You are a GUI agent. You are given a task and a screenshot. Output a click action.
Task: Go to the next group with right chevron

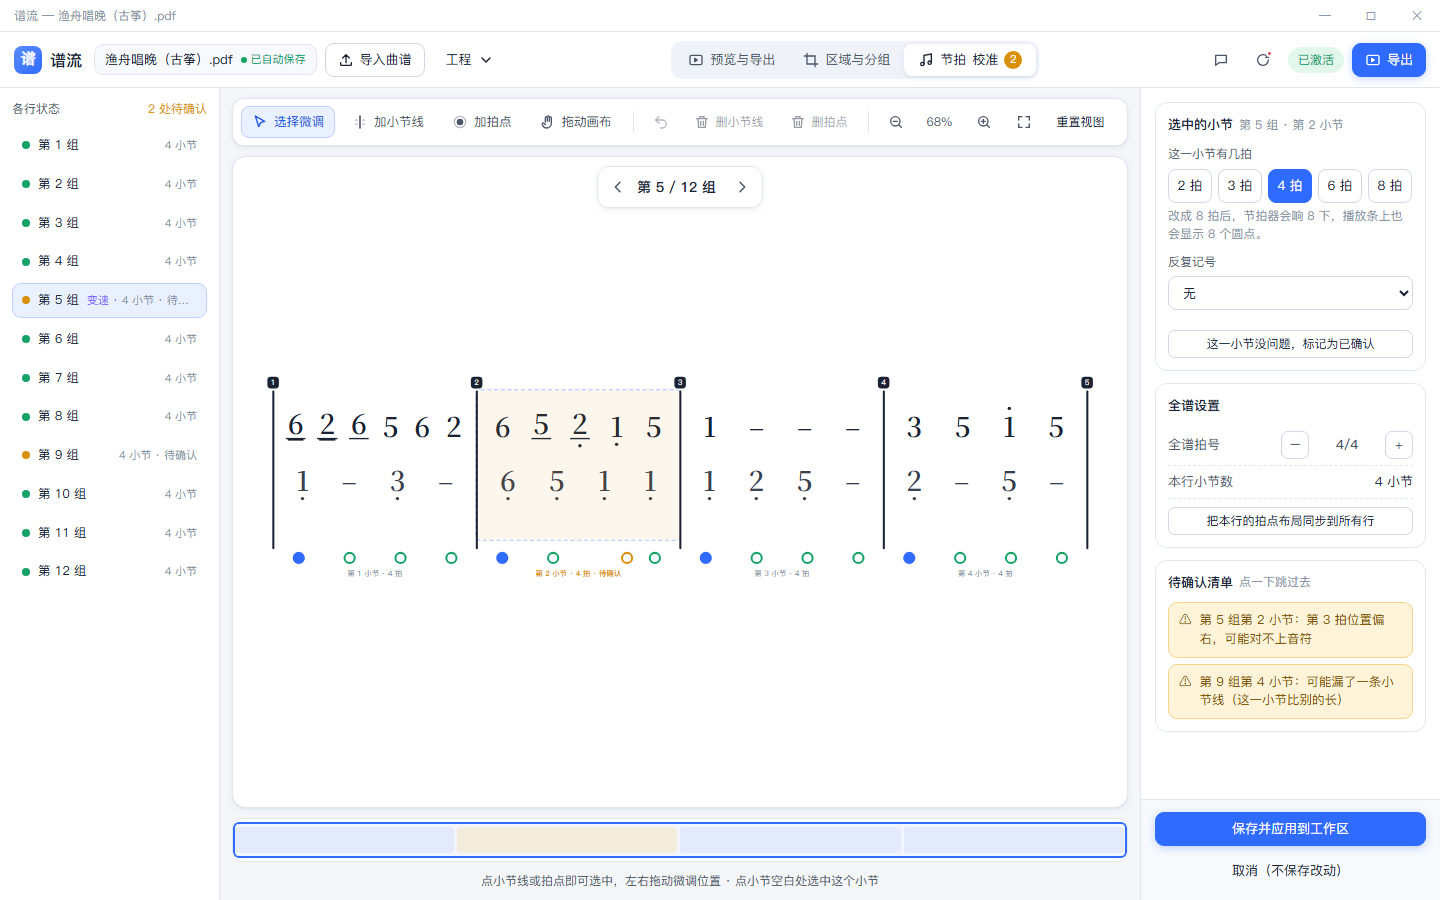click(742, 187)
